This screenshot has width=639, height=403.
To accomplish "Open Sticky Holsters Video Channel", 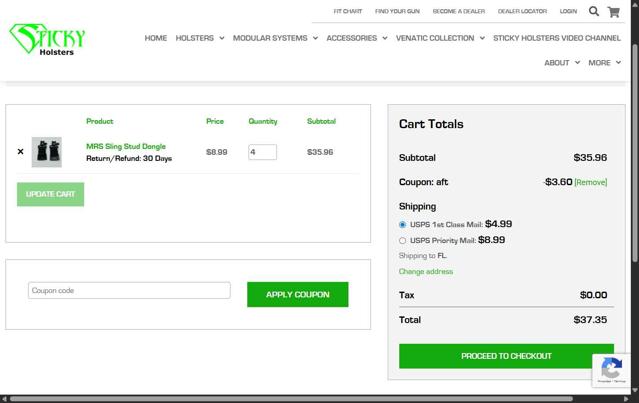I will pyautogui.click(x=557, y=38).
